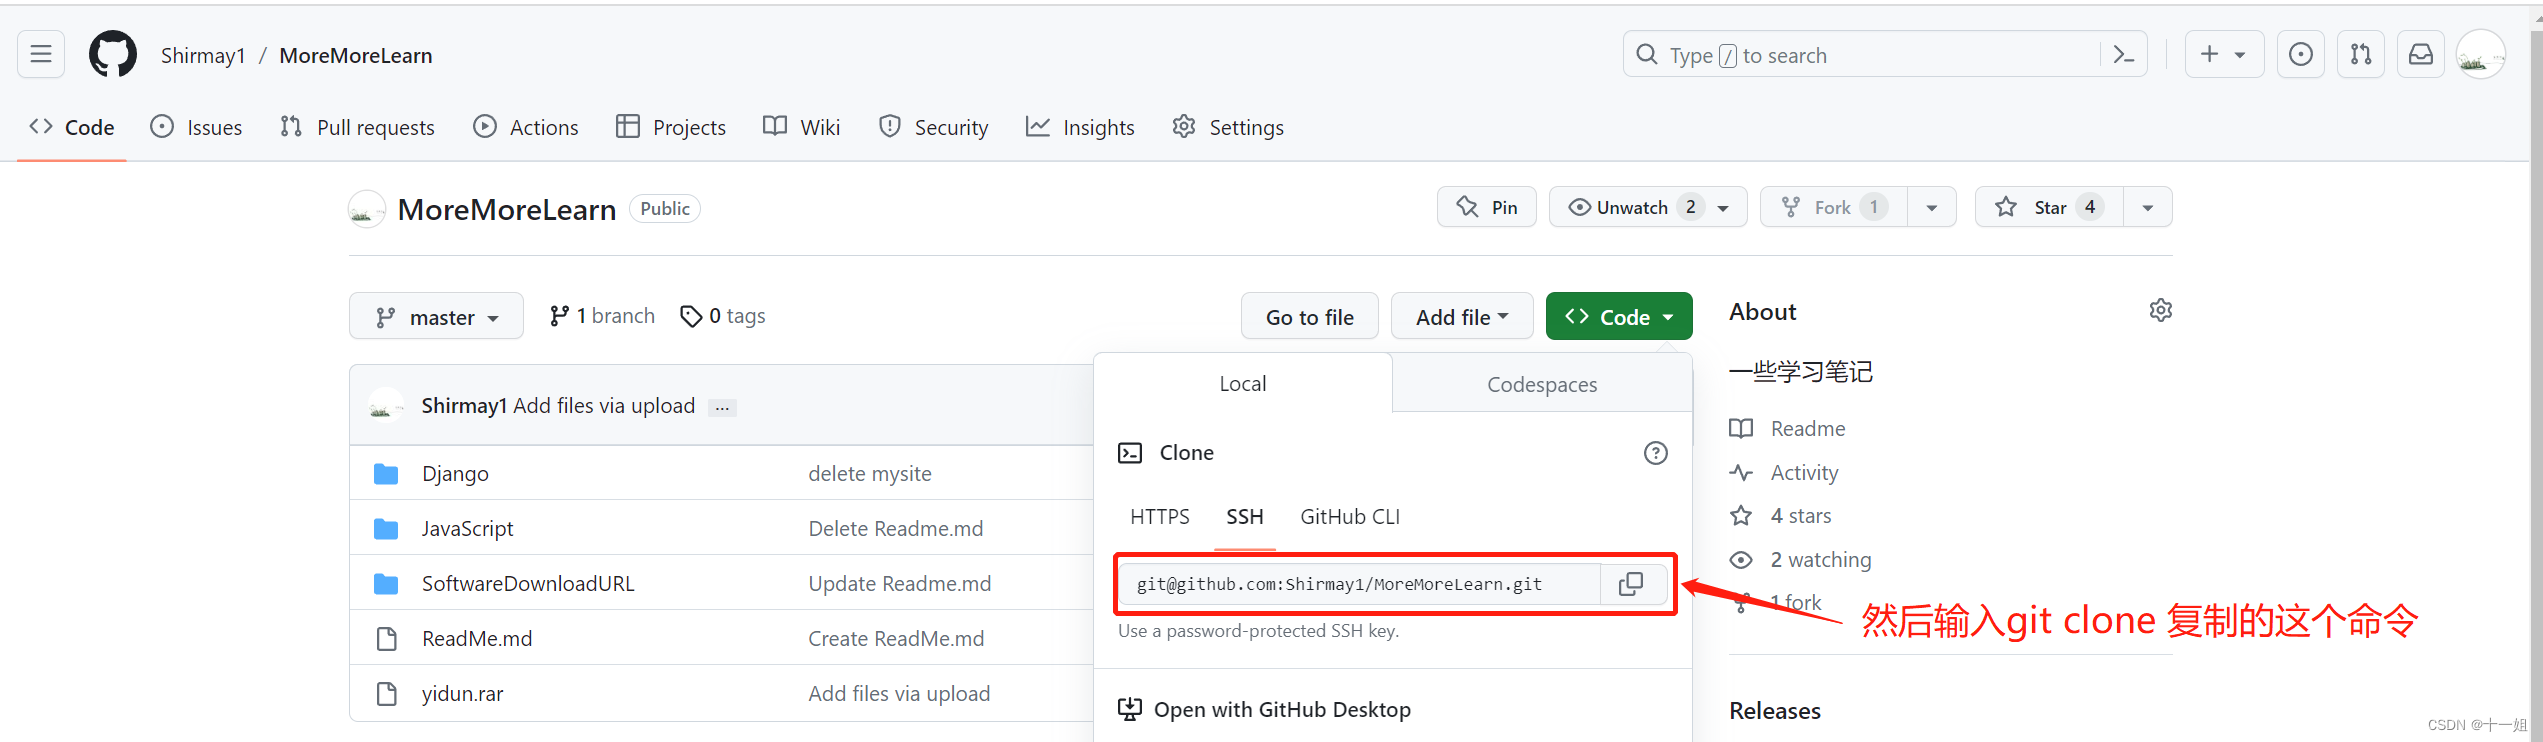Open the create new plus dropdown
2543x742 pixels.
pos(2224,54)
